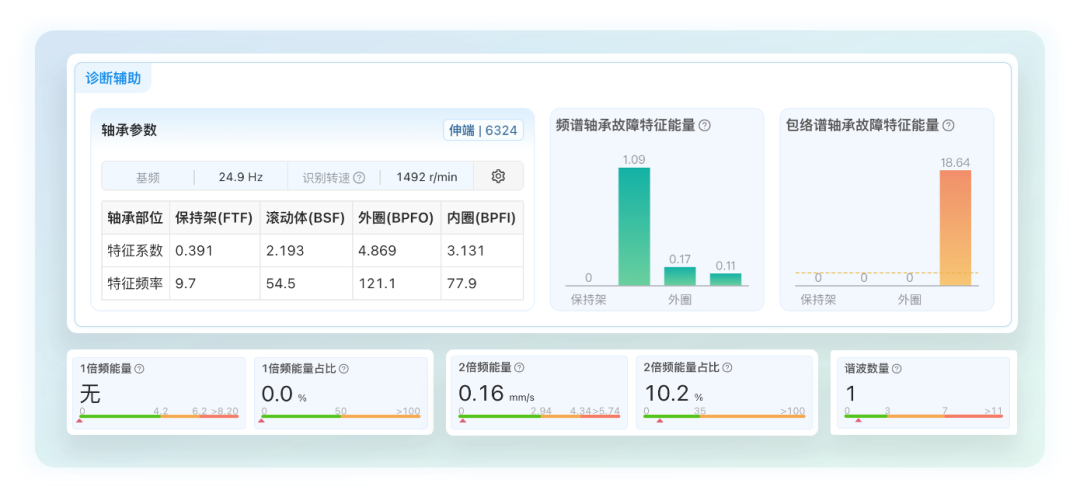Screen dimensions: 1080x497
Task: Click the 保持架(FTF) column header
Action: tap(214, 218)
